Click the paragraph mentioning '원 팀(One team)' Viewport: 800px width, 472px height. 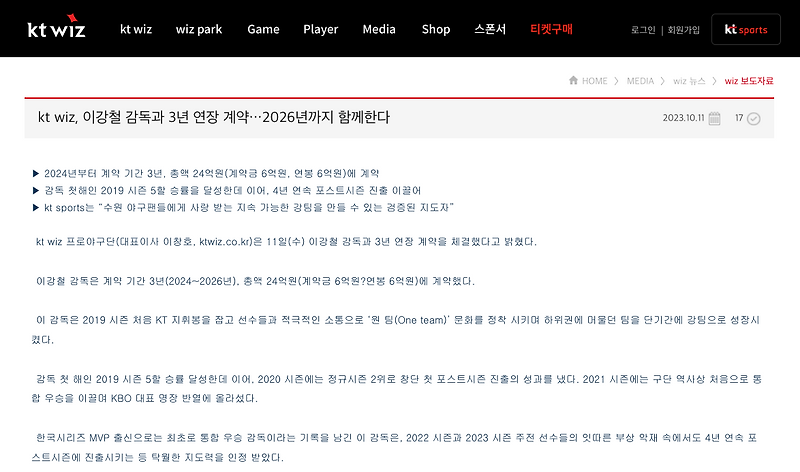coord(395,330)
